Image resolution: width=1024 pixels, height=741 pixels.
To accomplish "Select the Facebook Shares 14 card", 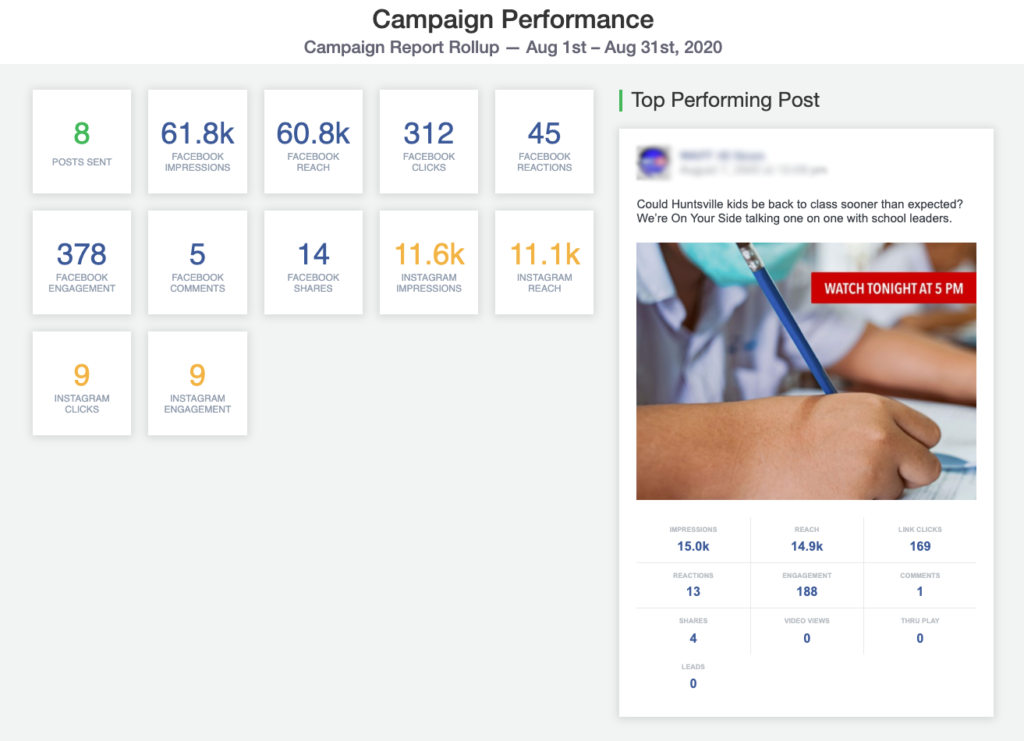I will pyautogui.click(x=313, y=263).
